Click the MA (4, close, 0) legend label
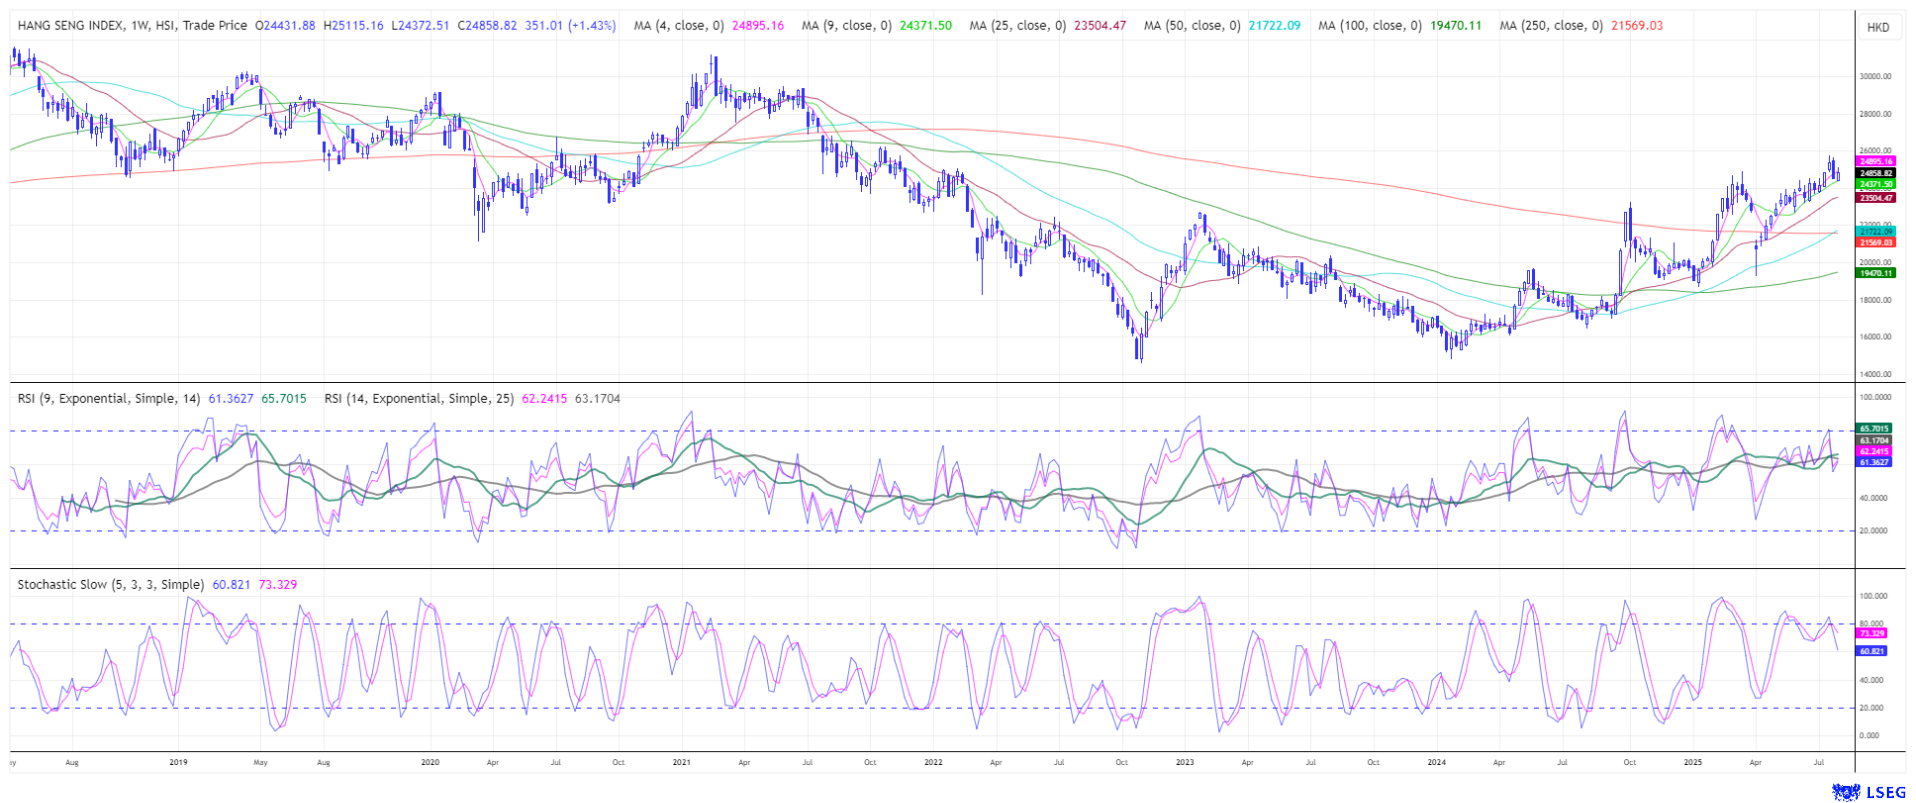The width and height of the screenshot is (1916, 803). pos(678,26)
